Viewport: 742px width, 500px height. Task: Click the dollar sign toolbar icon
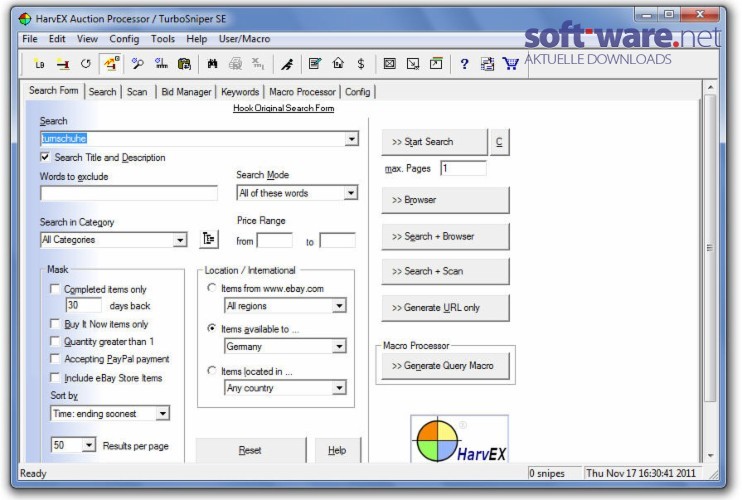point(361,64)
